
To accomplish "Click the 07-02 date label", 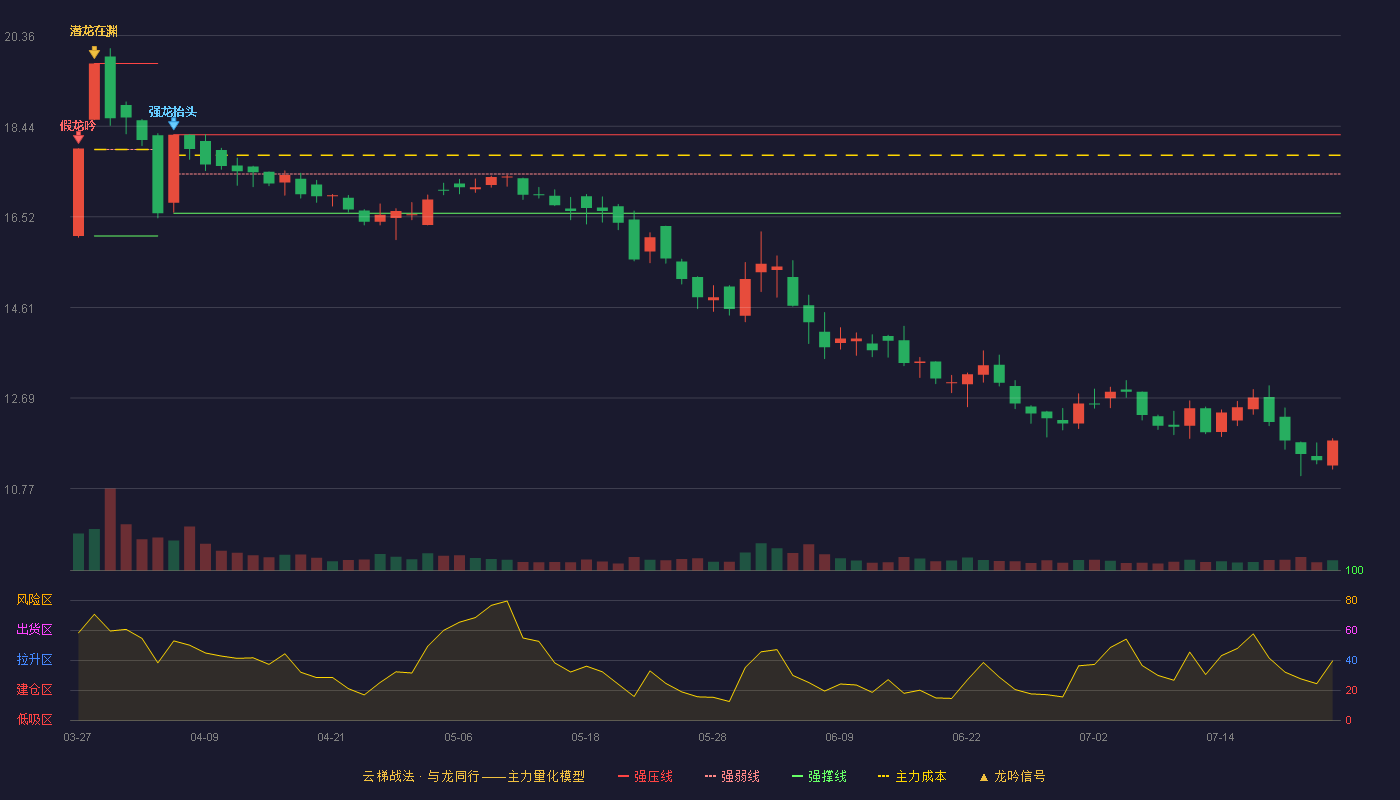I will coord(1093,737).
